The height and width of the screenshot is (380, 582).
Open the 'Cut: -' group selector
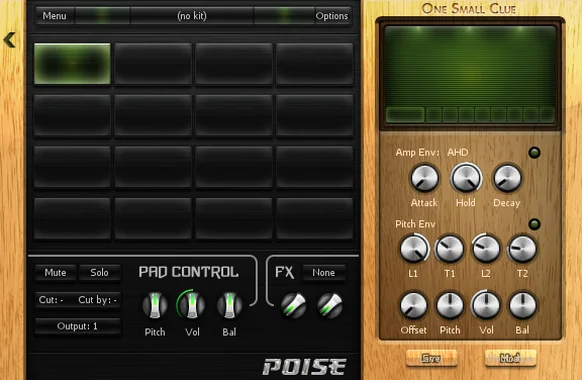[x=51, y=300]
